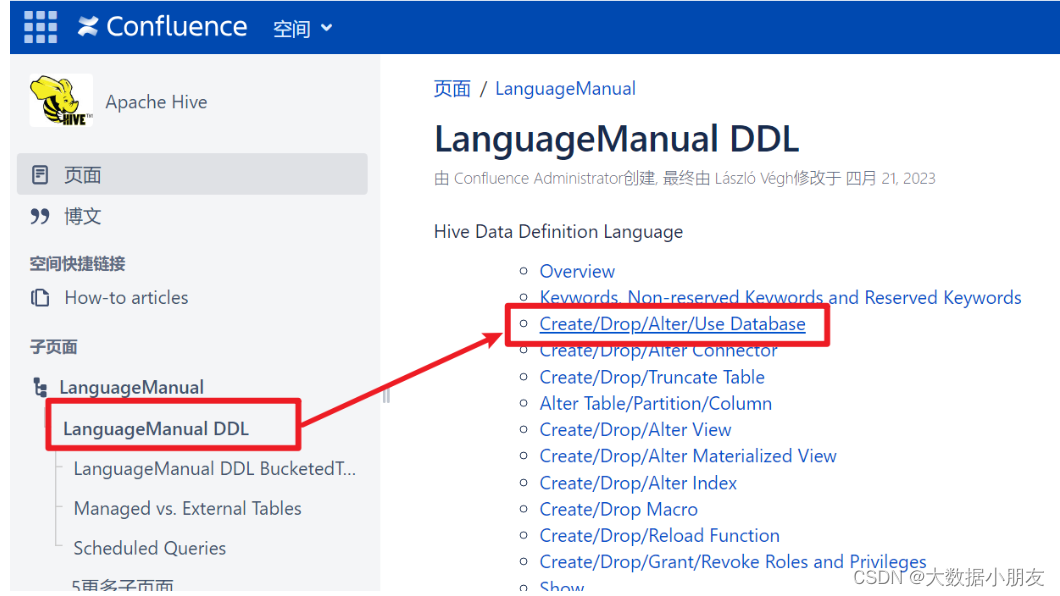Open the How-to articles shortcut
This screenshot has height=596, width=1060.
click(x=126, y=298)
